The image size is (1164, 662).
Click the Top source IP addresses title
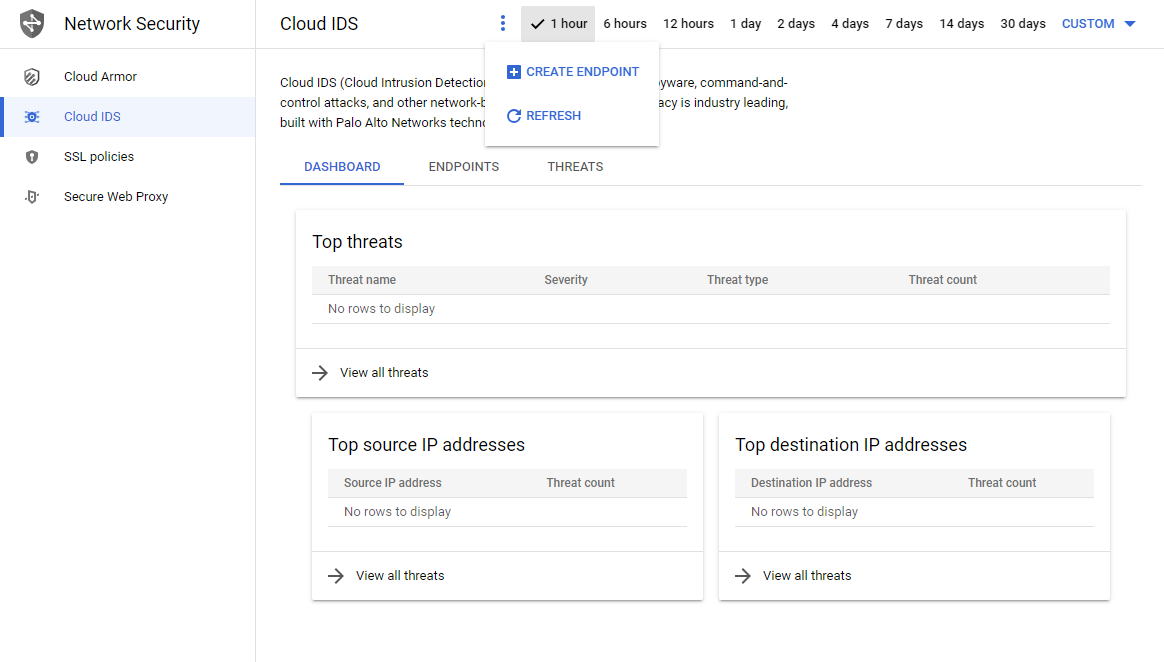pyautogui.click(x=426, y=445)
